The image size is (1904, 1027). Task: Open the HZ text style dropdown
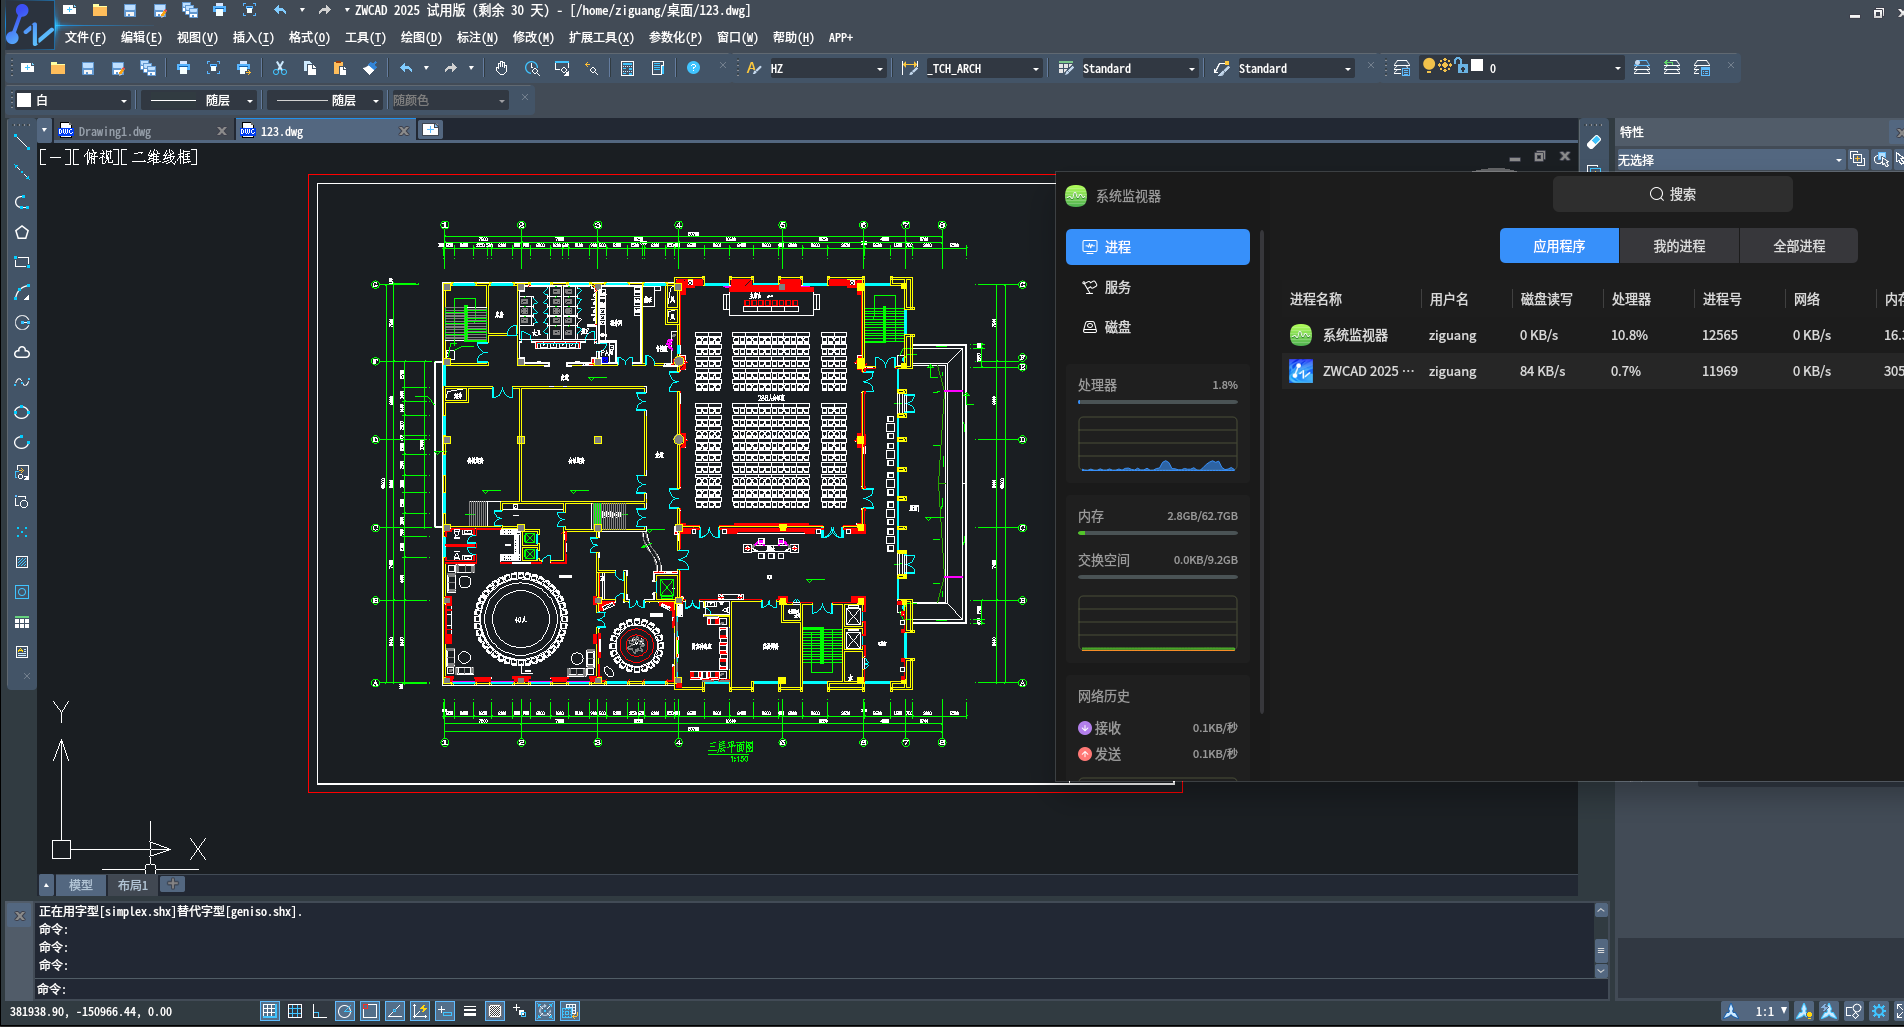pos(879,69)
